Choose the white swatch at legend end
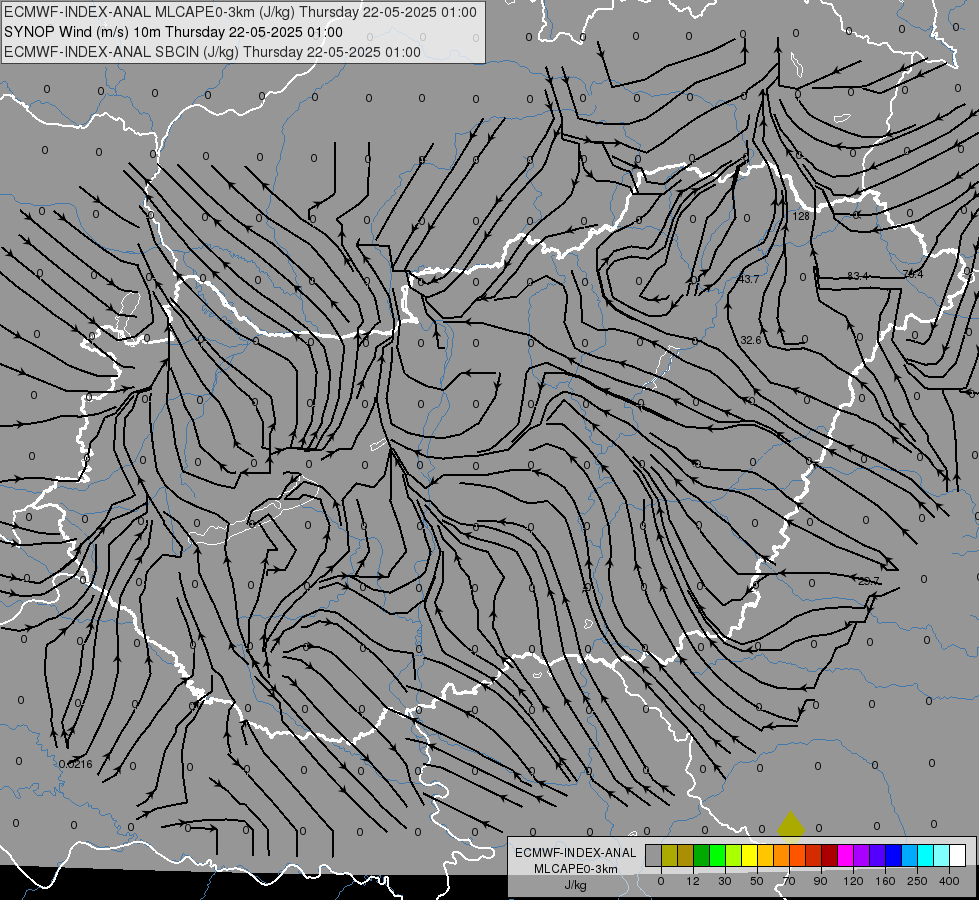 [958, 855]
